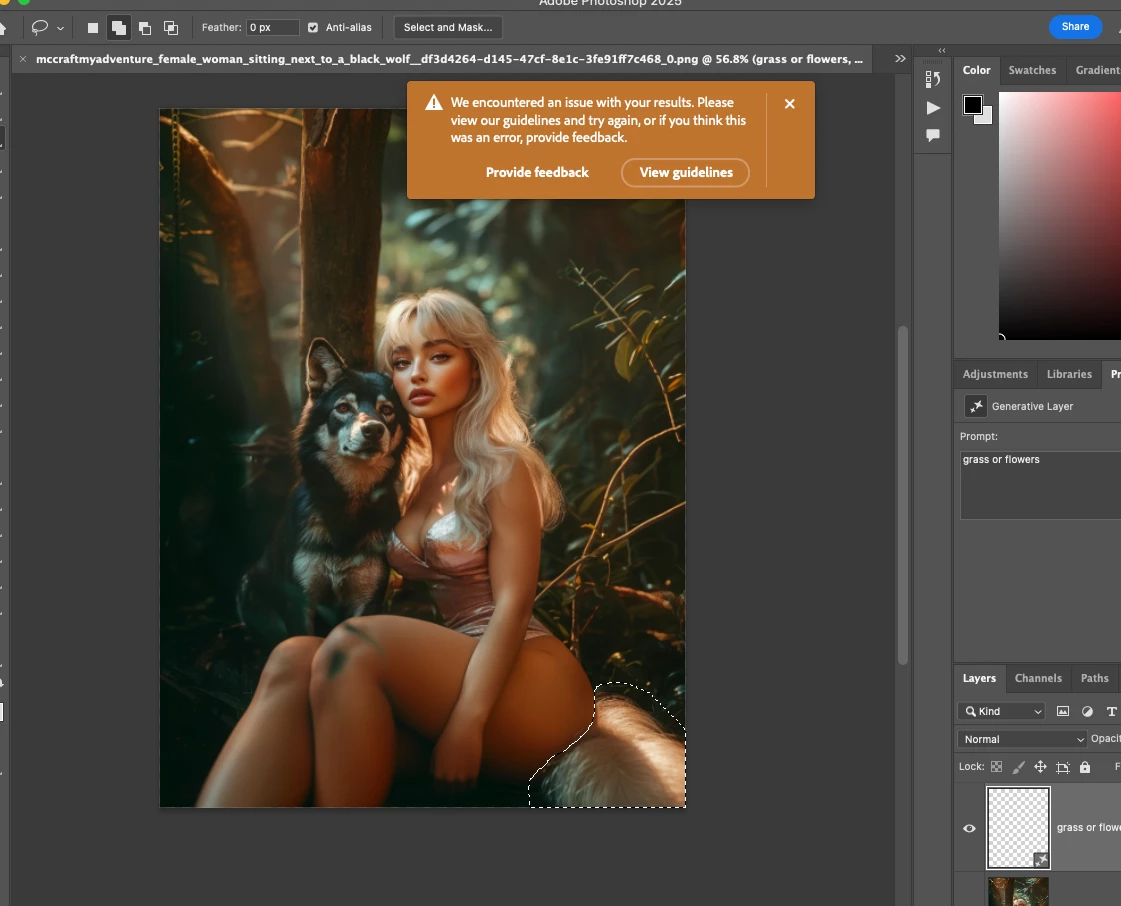Lock layer position with move icon
Viewport: 1121px width, 906px height.
pyautogui.click(x=1040, y=767)
